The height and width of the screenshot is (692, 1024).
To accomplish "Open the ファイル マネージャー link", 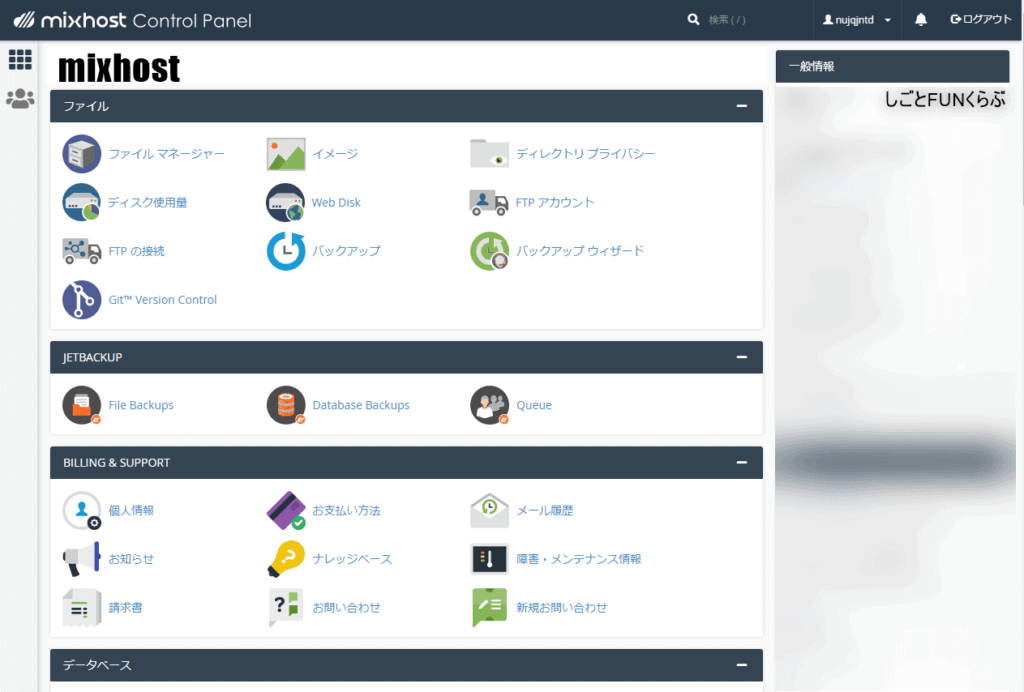I will point(167,154).
